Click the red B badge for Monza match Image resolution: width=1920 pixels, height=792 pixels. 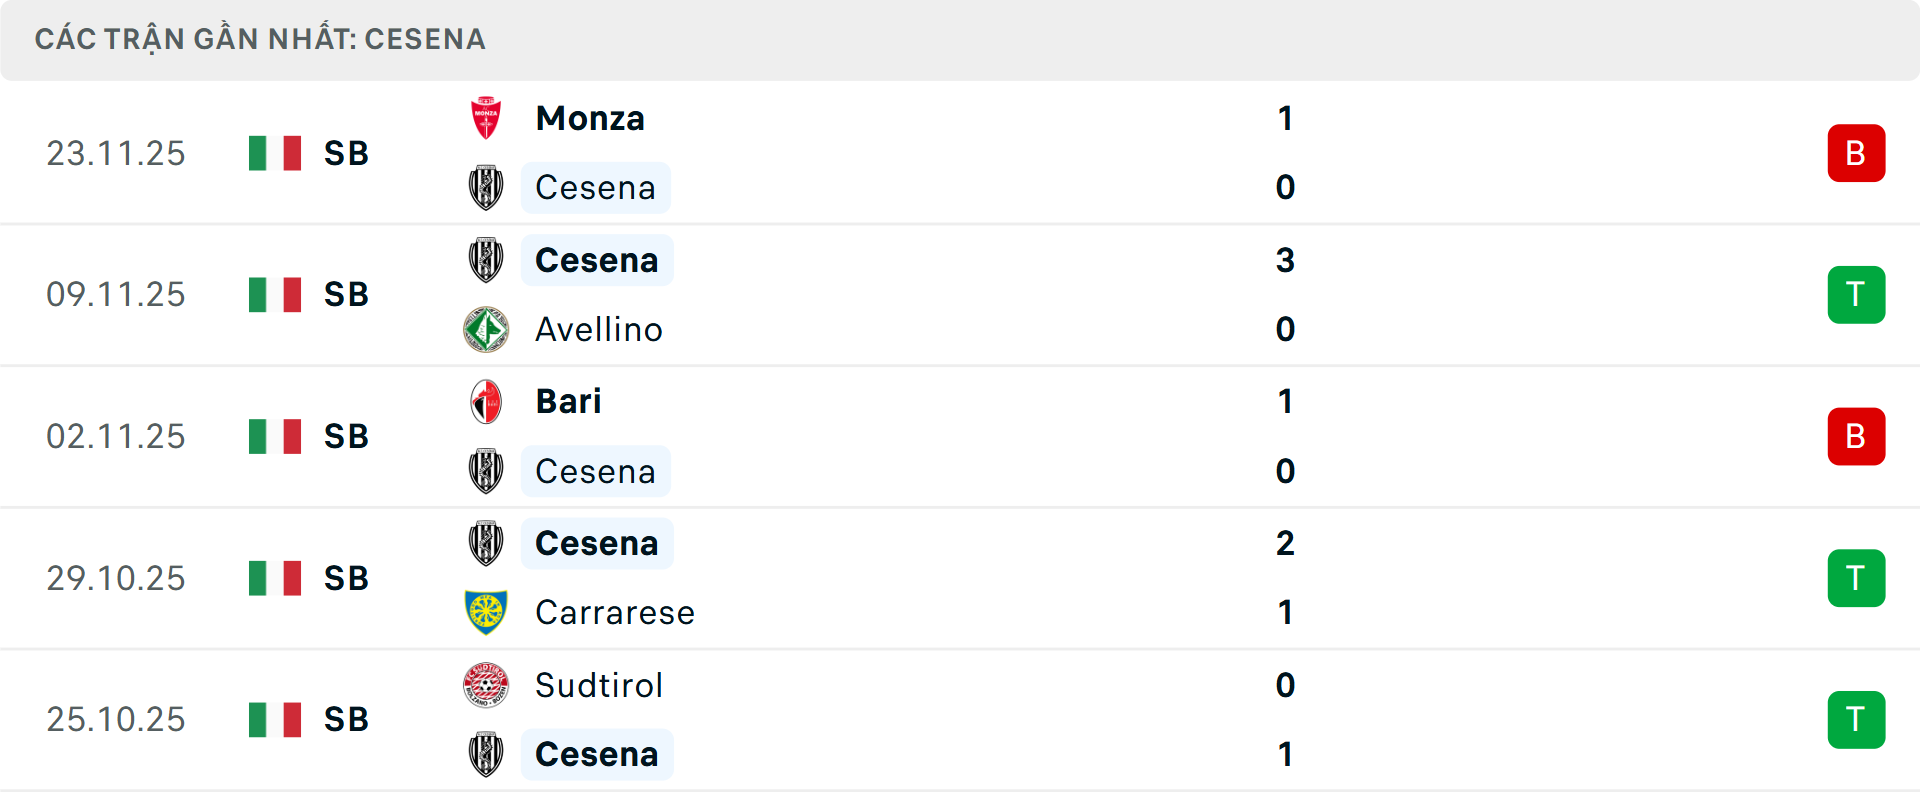[x=1856, y=153]
